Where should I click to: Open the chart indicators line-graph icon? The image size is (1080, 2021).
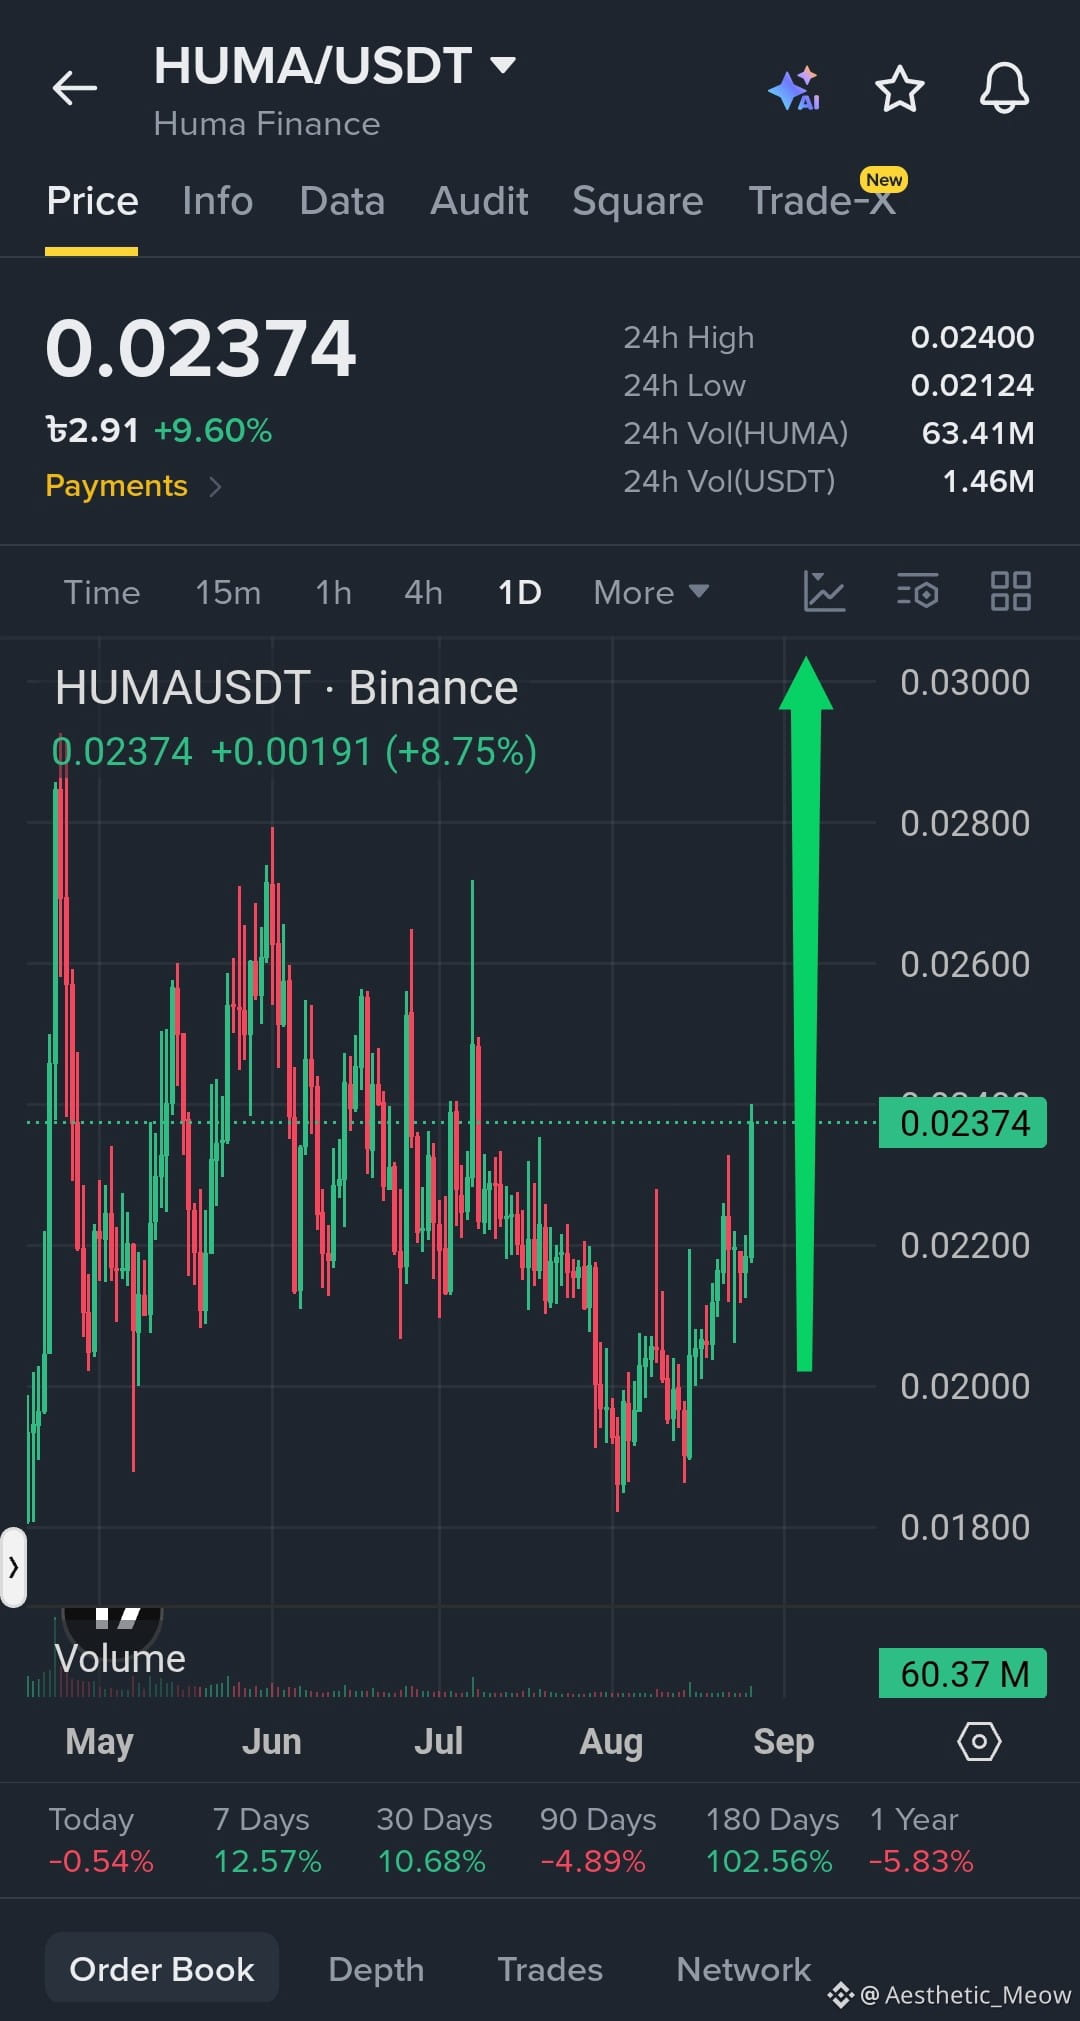[824, 591]
